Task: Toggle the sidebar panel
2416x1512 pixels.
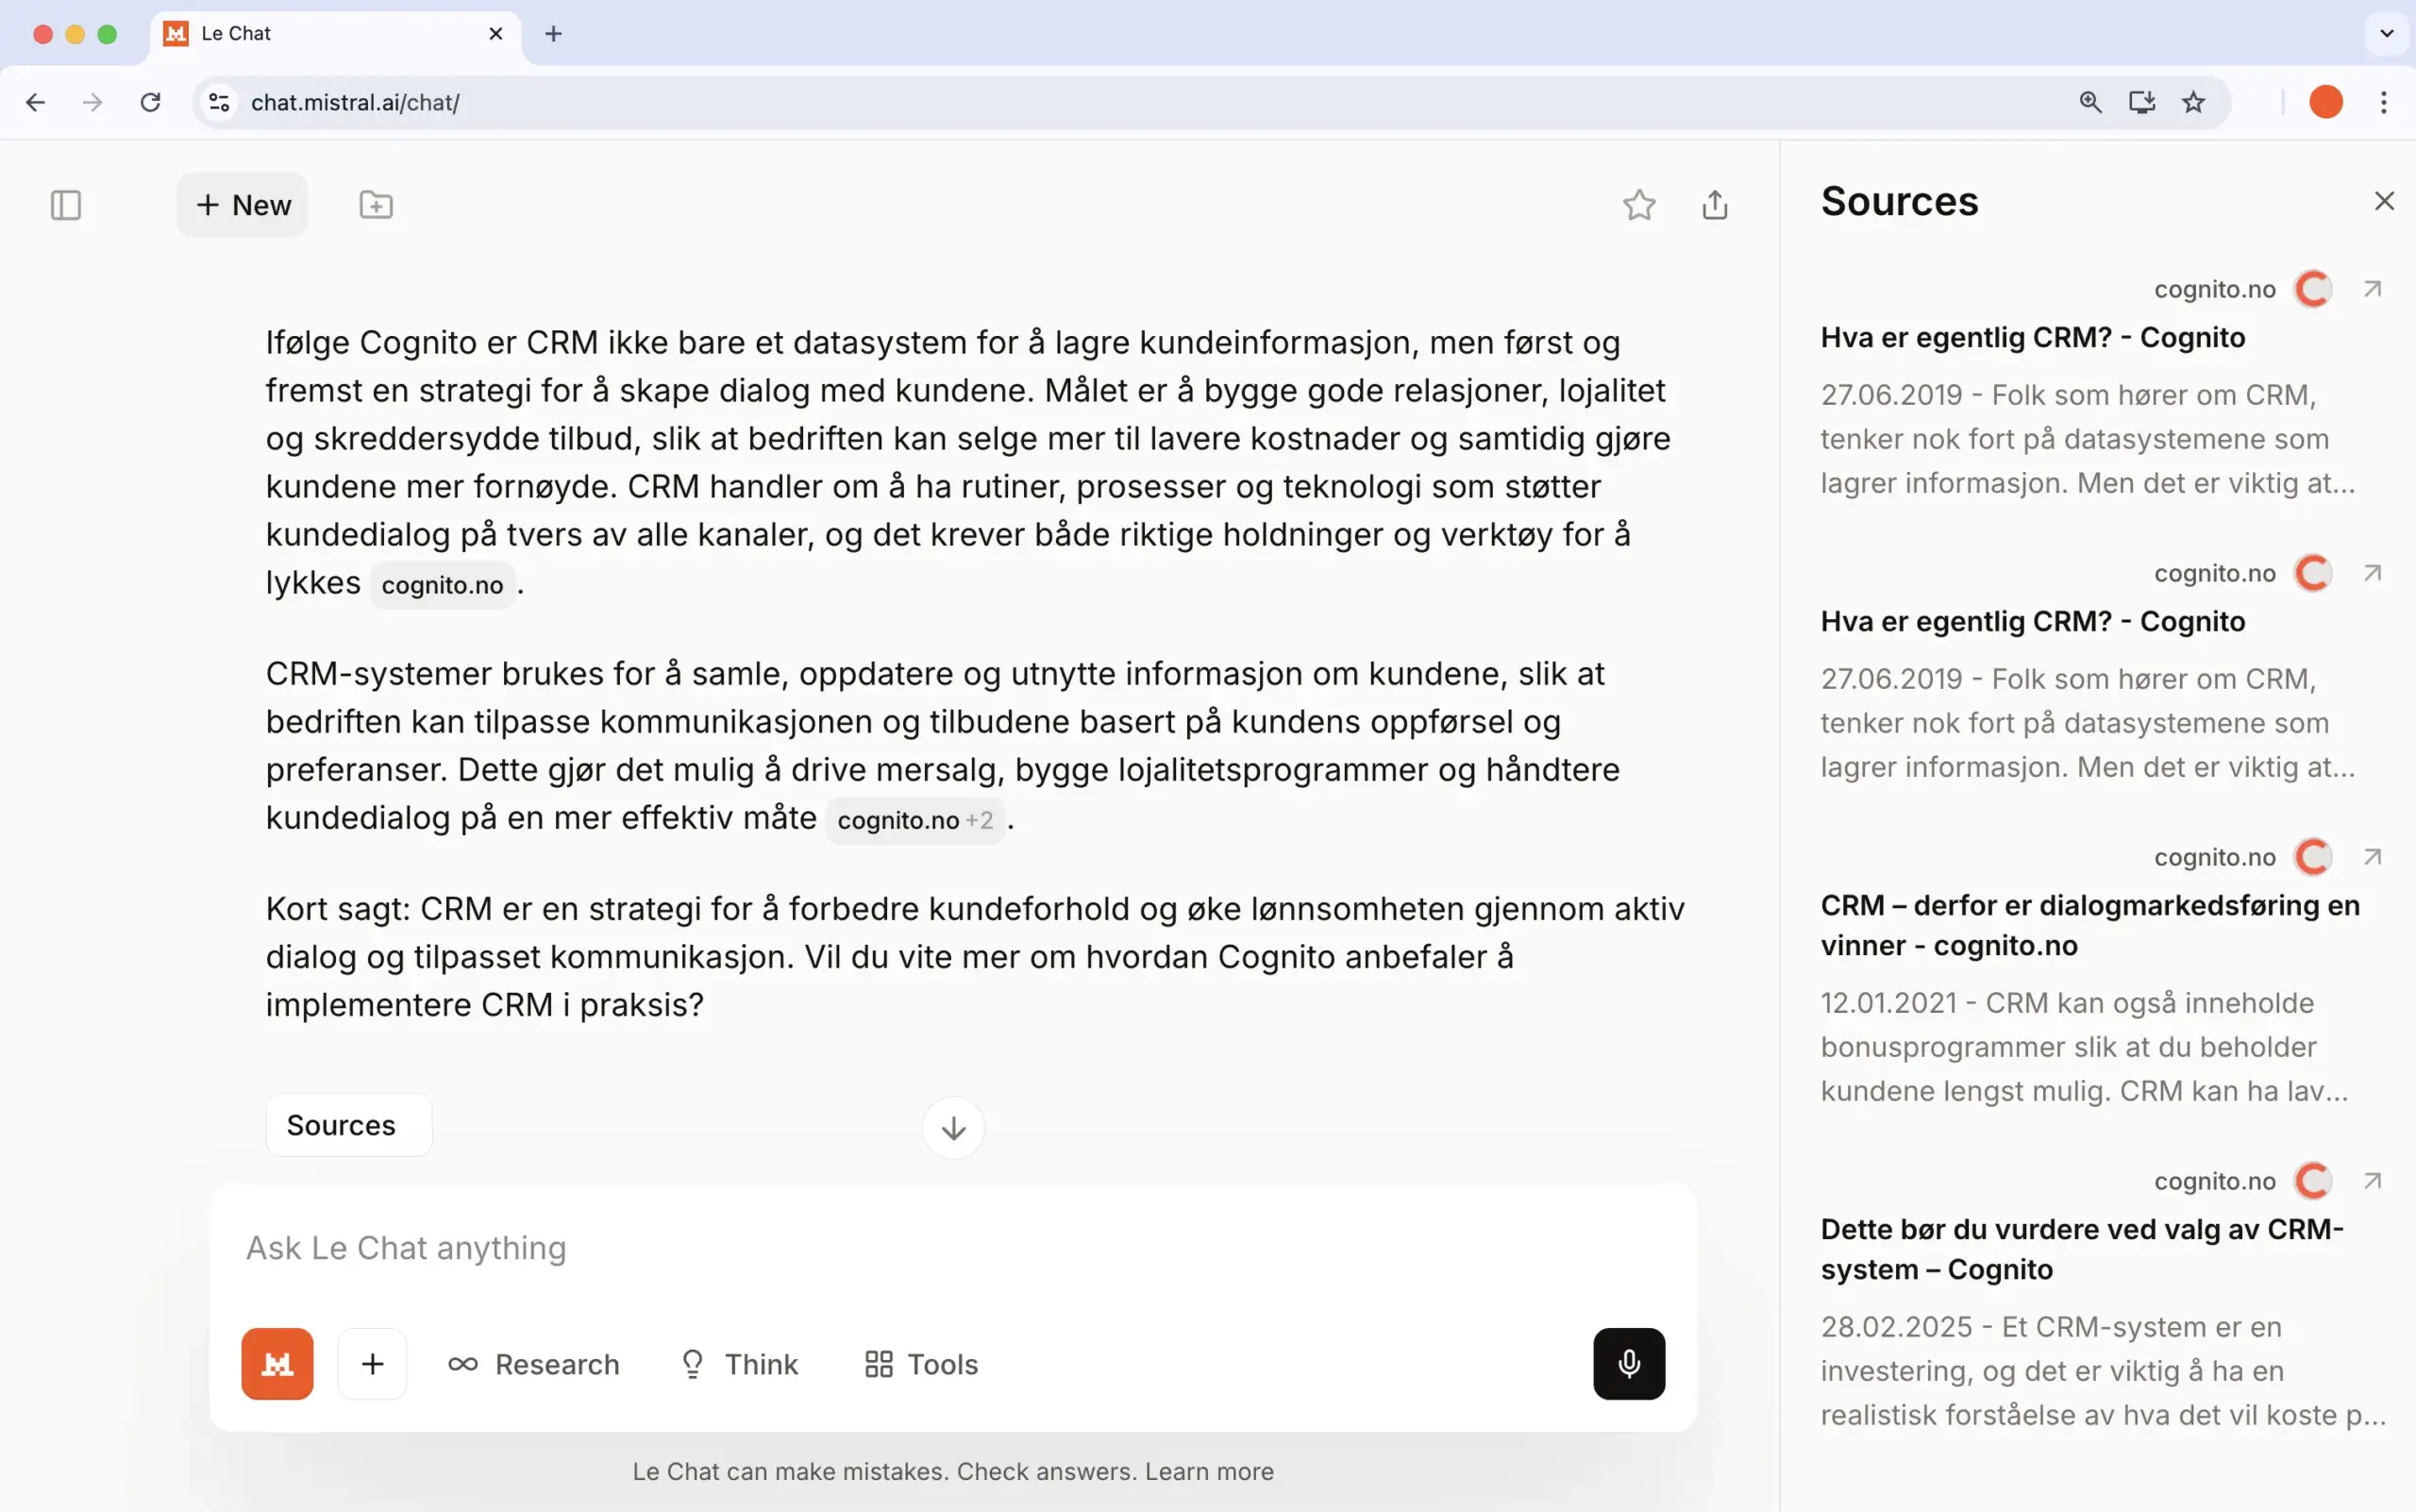Action: 65,205
